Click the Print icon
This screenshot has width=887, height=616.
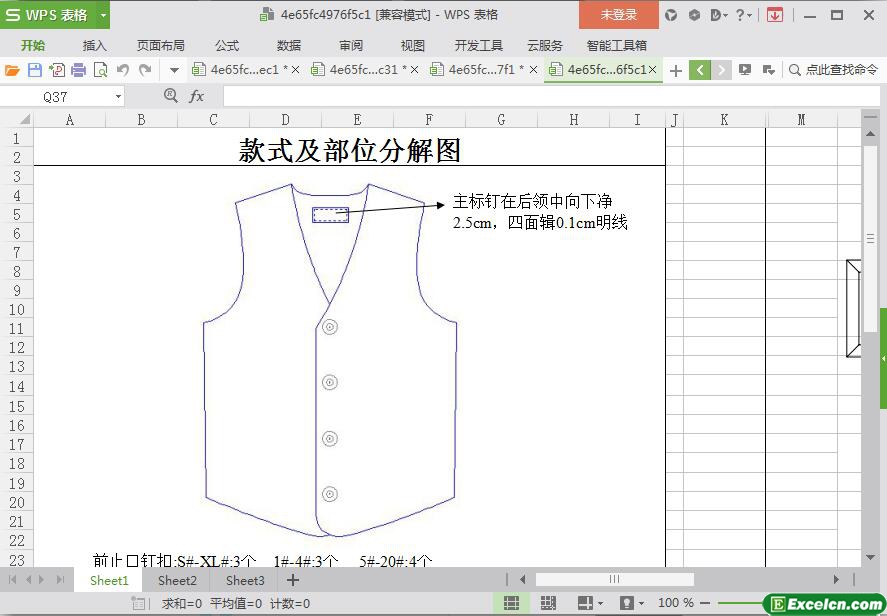click(79, 70)
